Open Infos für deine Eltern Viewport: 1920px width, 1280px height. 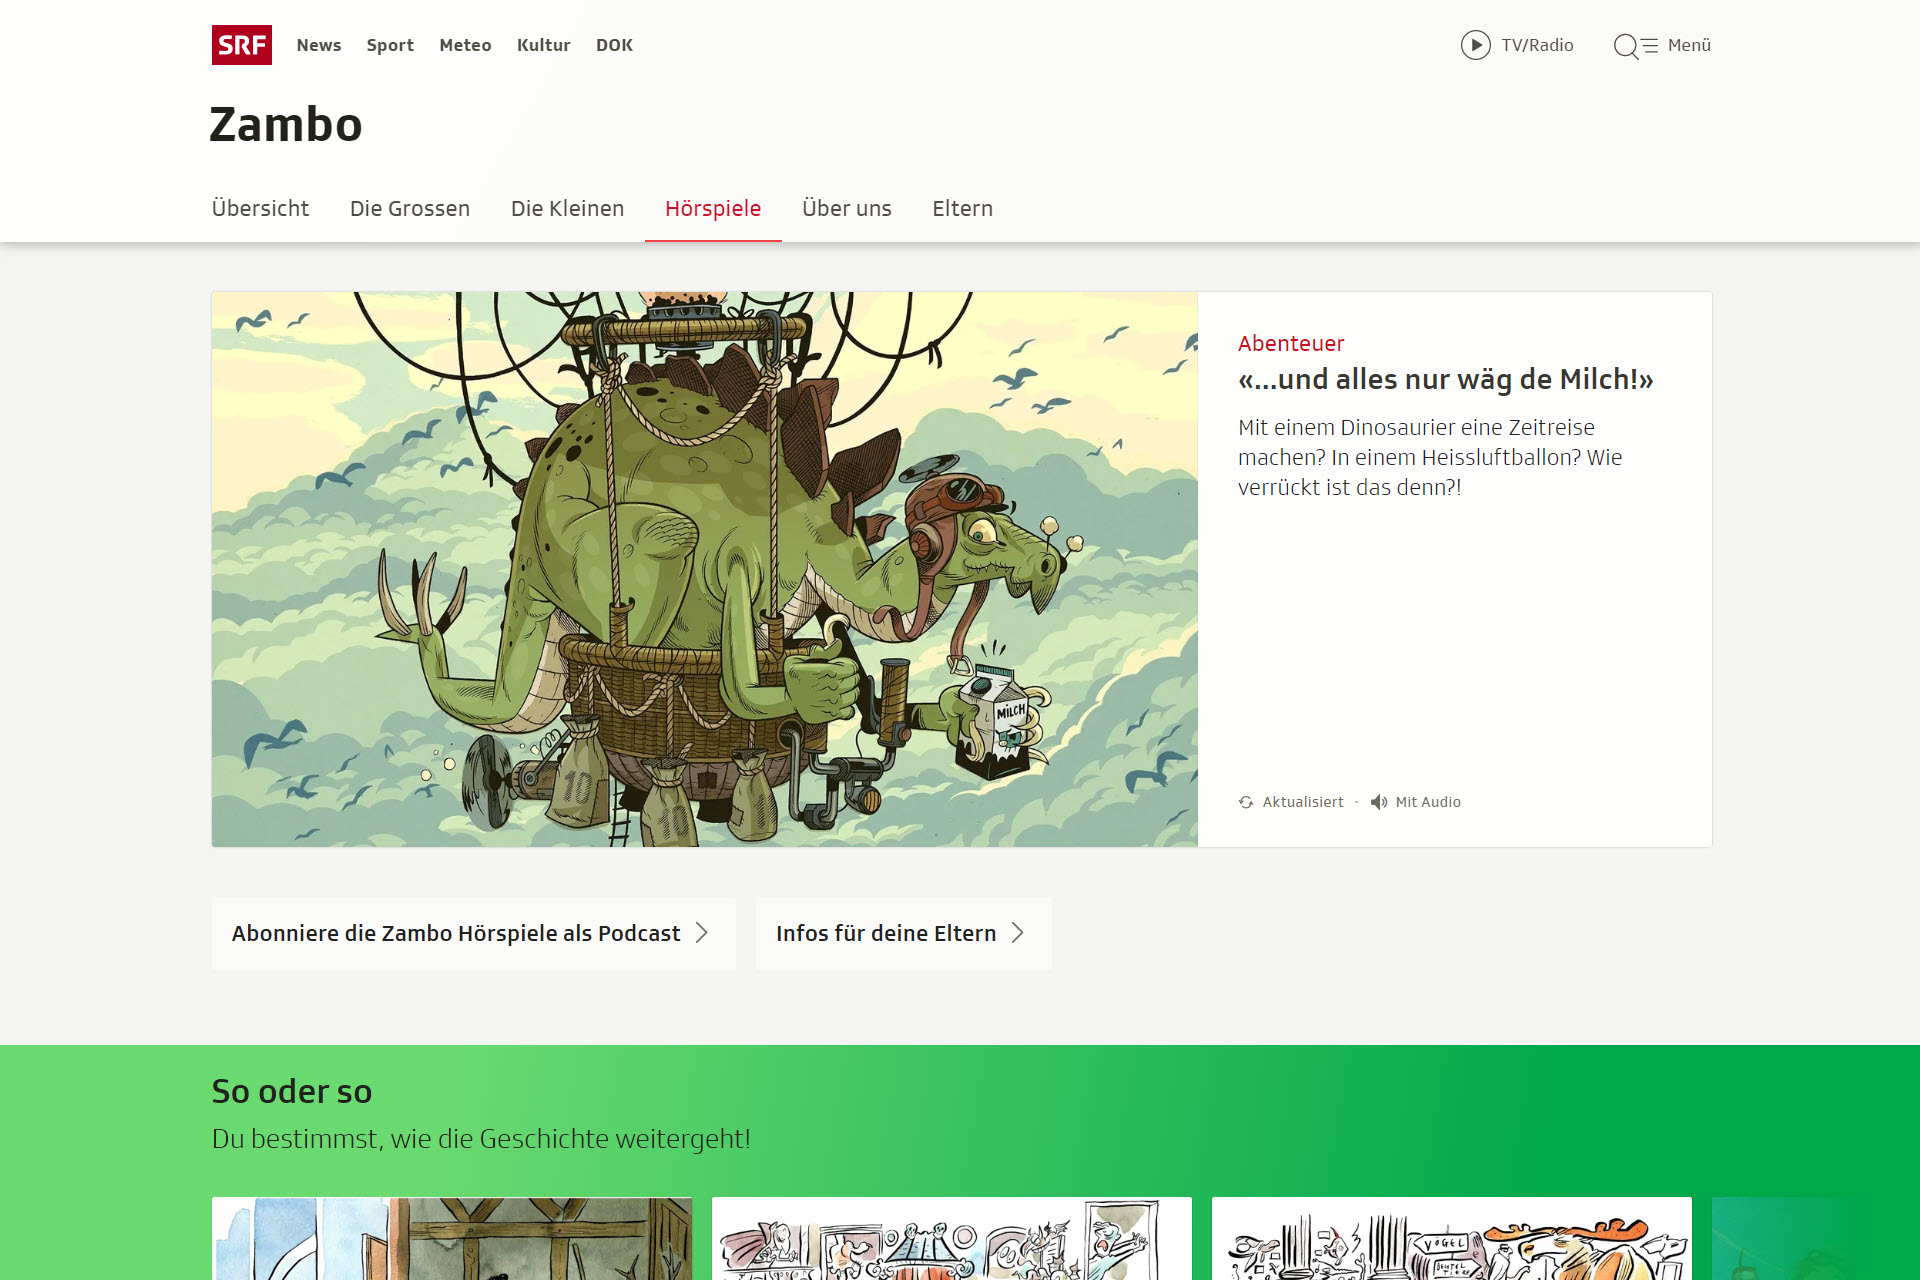pyautogui.click(x=903, y=933)
